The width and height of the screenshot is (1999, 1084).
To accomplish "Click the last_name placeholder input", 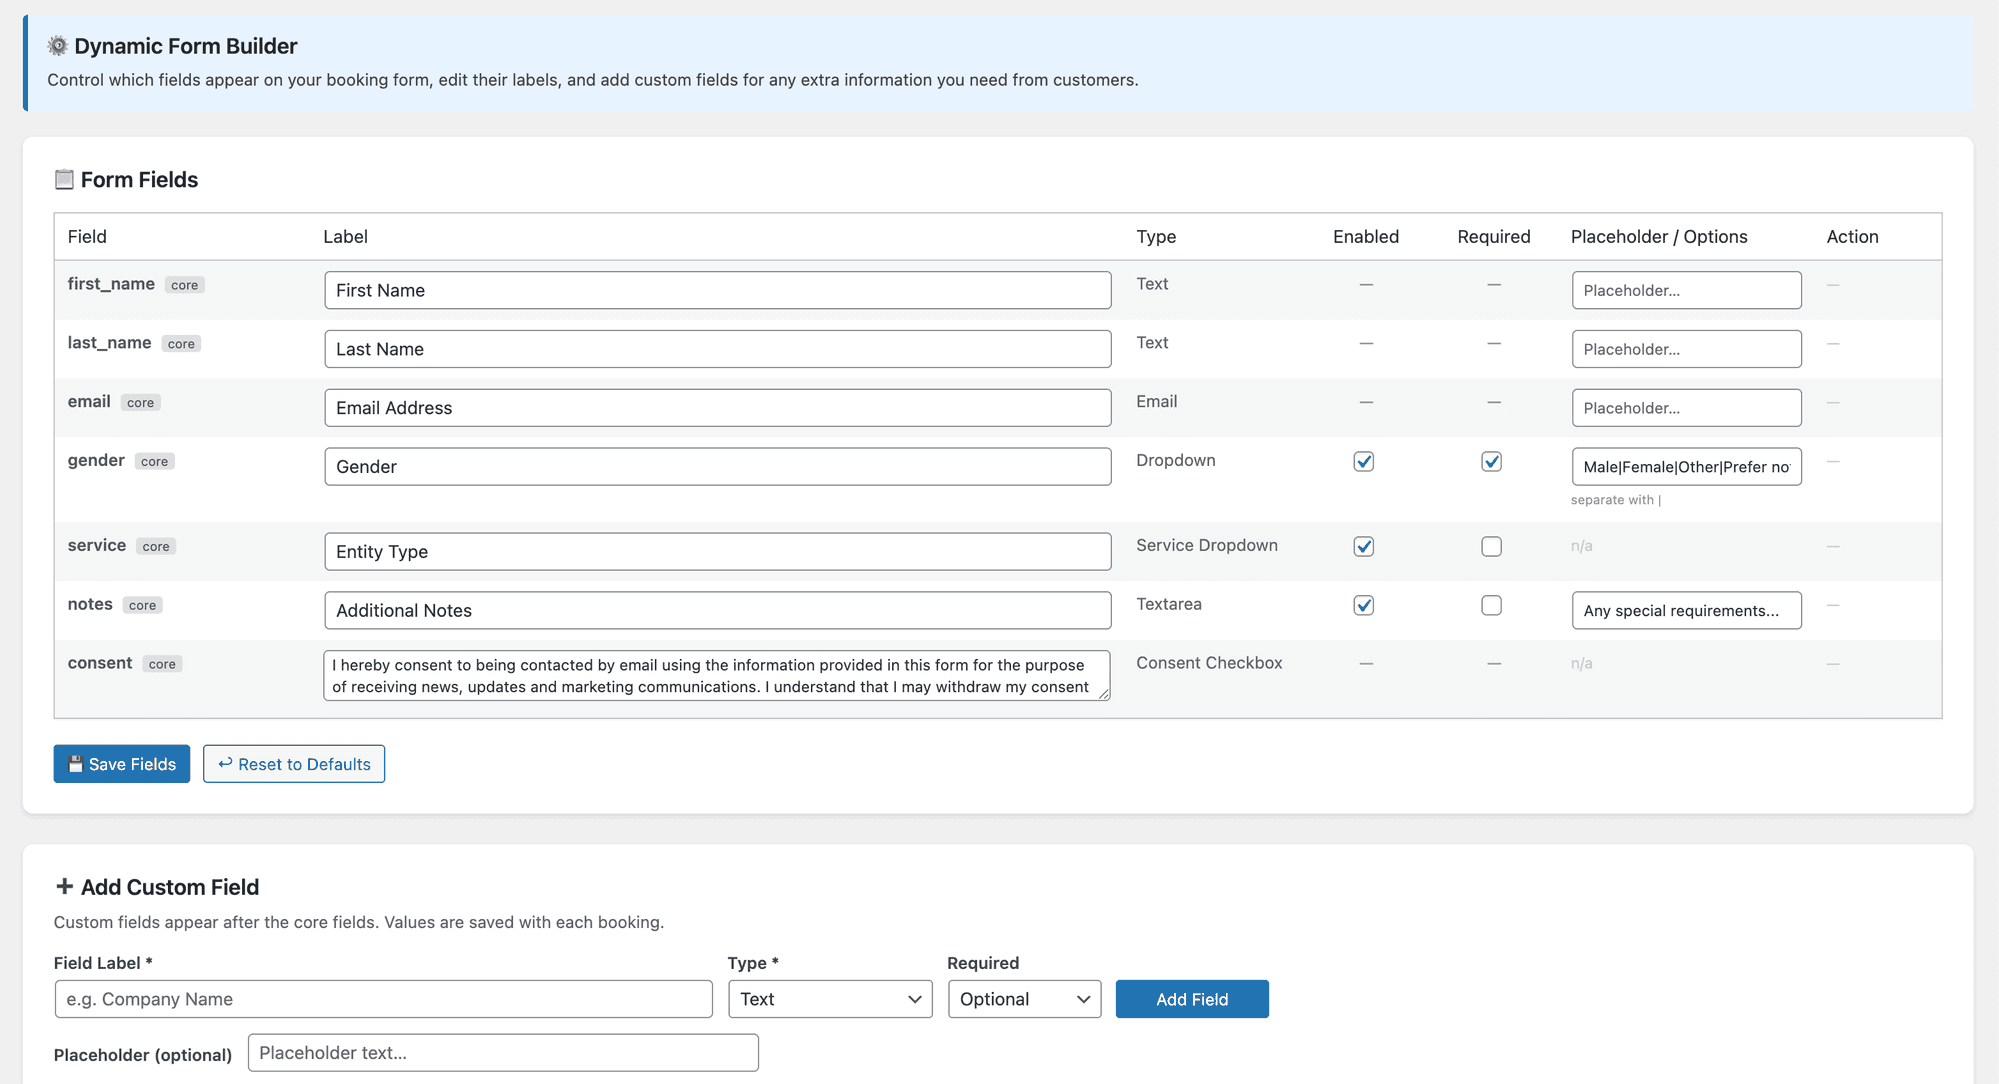I will [1686, 349].
